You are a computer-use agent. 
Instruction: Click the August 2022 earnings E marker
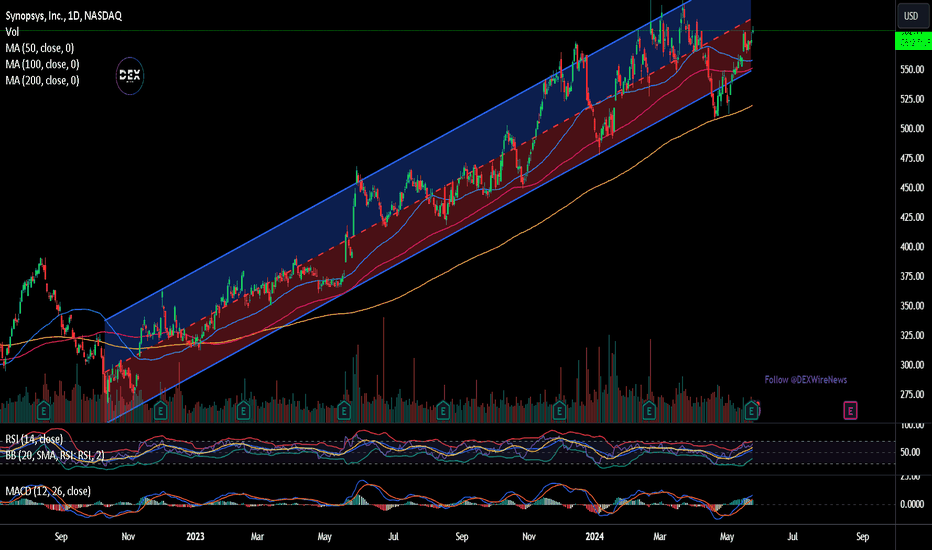[x=43, y=410]
